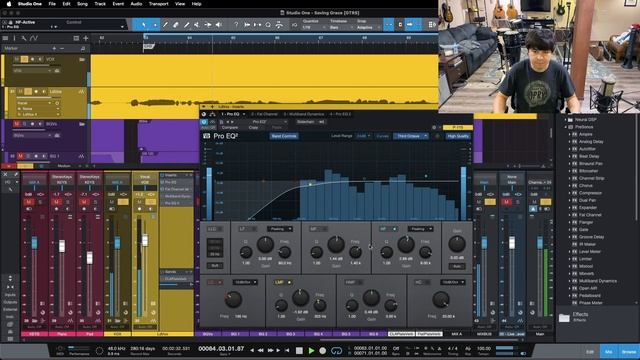Screen dimensions: 640x360
Task: Toggle the LC low-cut enable button
Action: [x=220, y=282]
